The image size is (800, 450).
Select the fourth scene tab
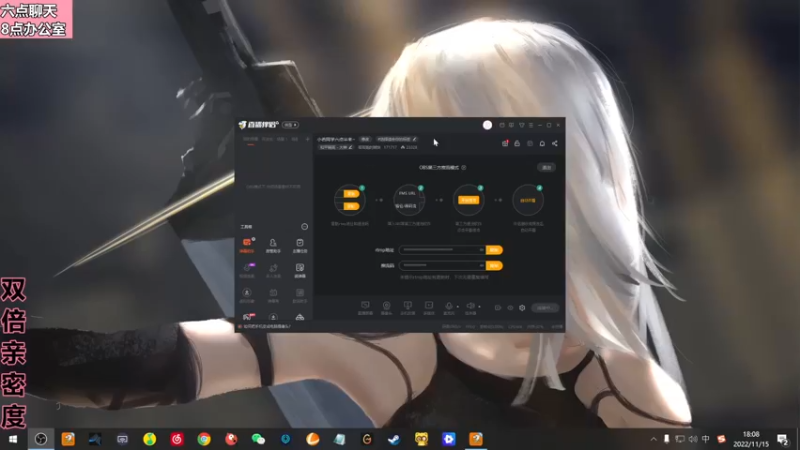point(295,139)
